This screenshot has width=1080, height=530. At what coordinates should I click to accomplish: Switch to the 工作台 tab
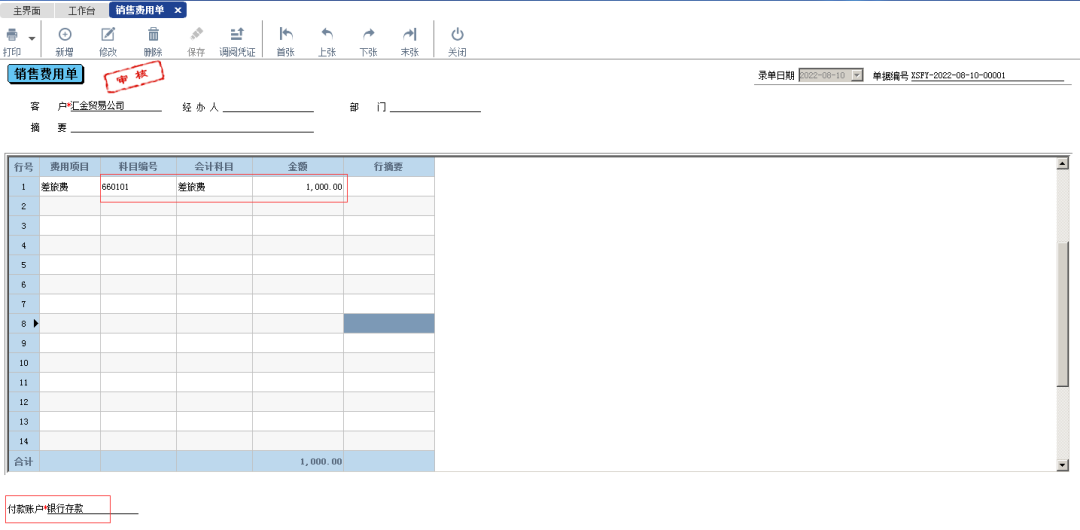click(82, 10)
